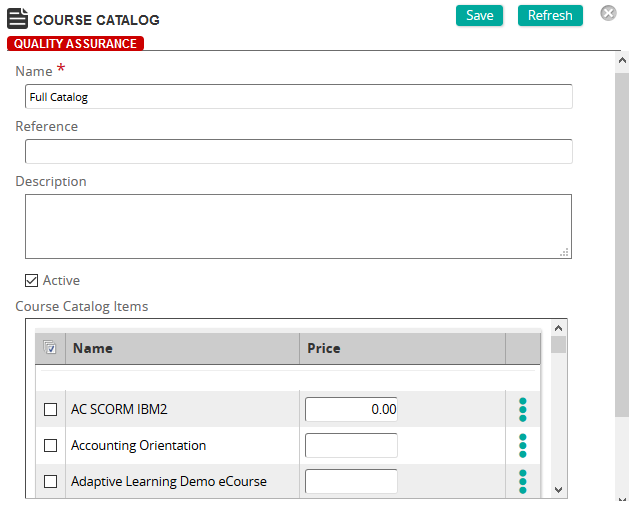Open actions menu for Accounting Orientation
The width and height of the screenshot is (631, 507).
pos(522,445)
